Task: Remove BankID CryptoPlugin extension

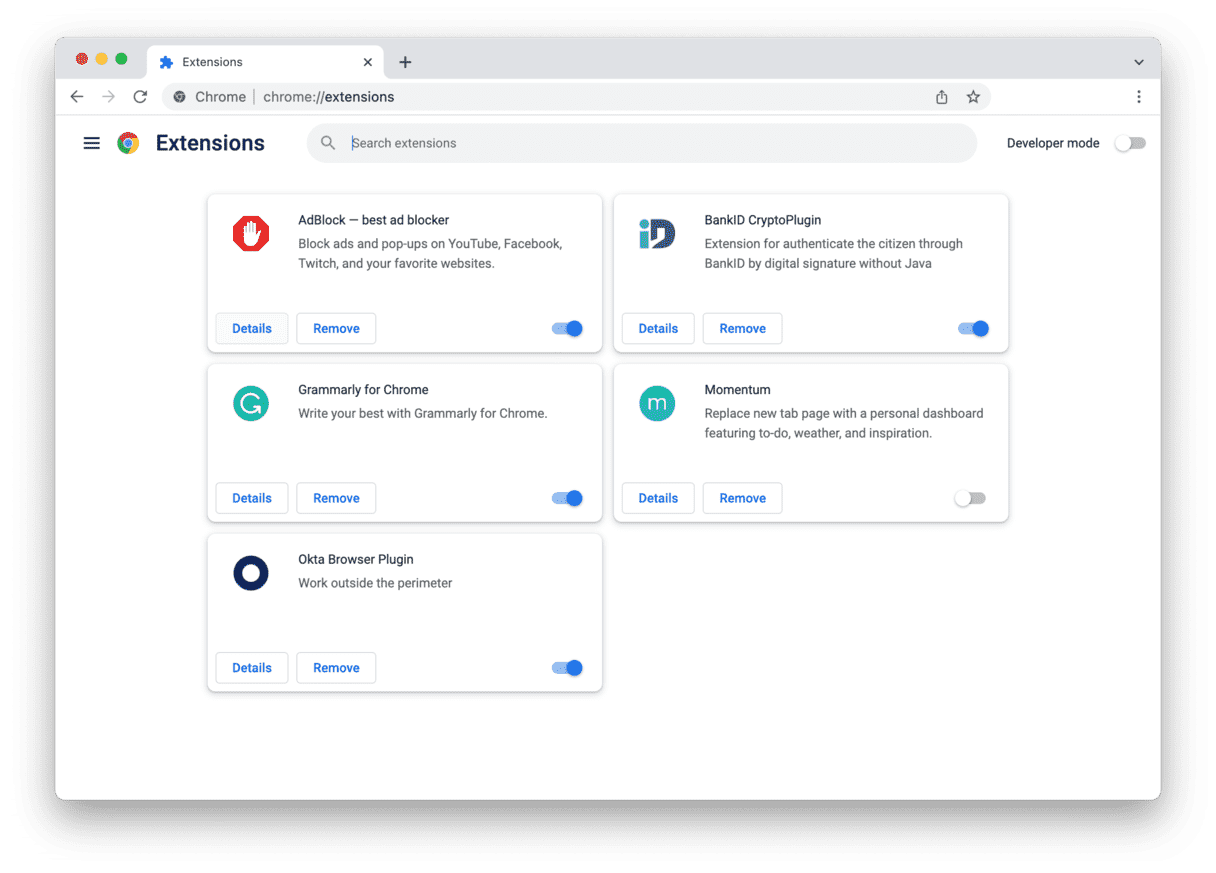Action: click(742, 328)
